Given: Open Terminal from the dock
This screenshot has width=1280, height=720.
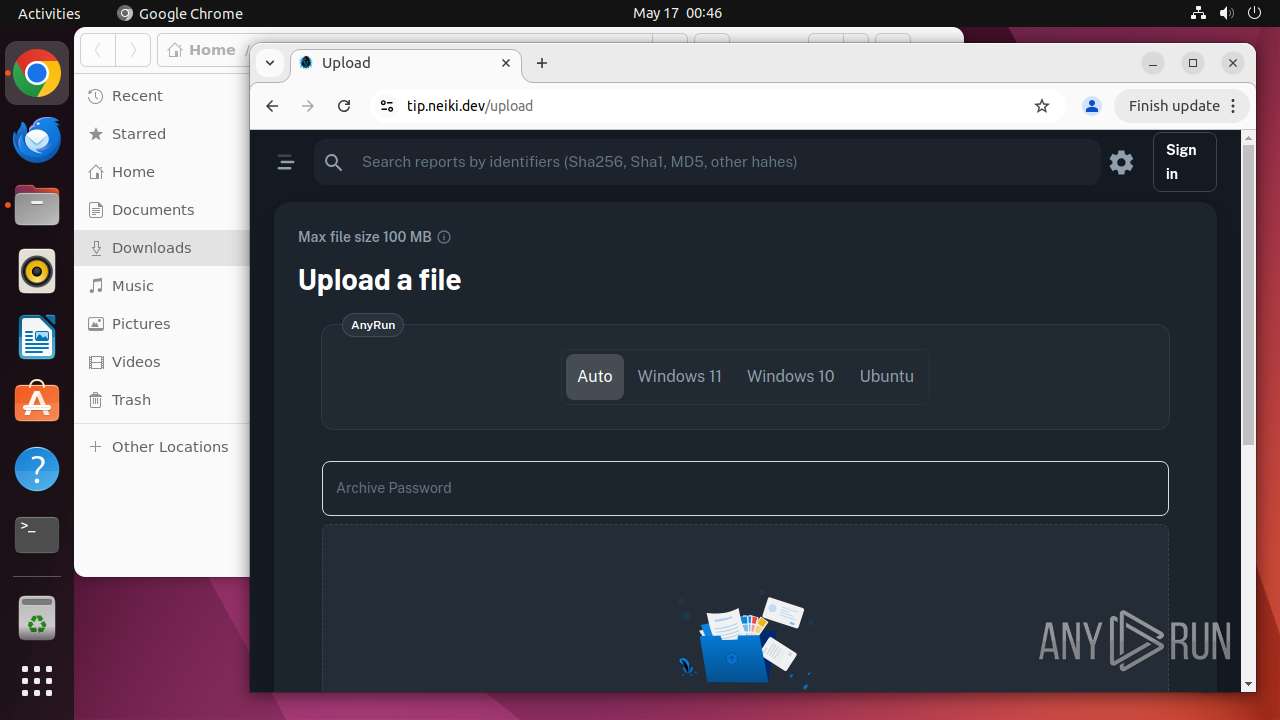Looking at the screenshot, I should click(x=37, y=535).
